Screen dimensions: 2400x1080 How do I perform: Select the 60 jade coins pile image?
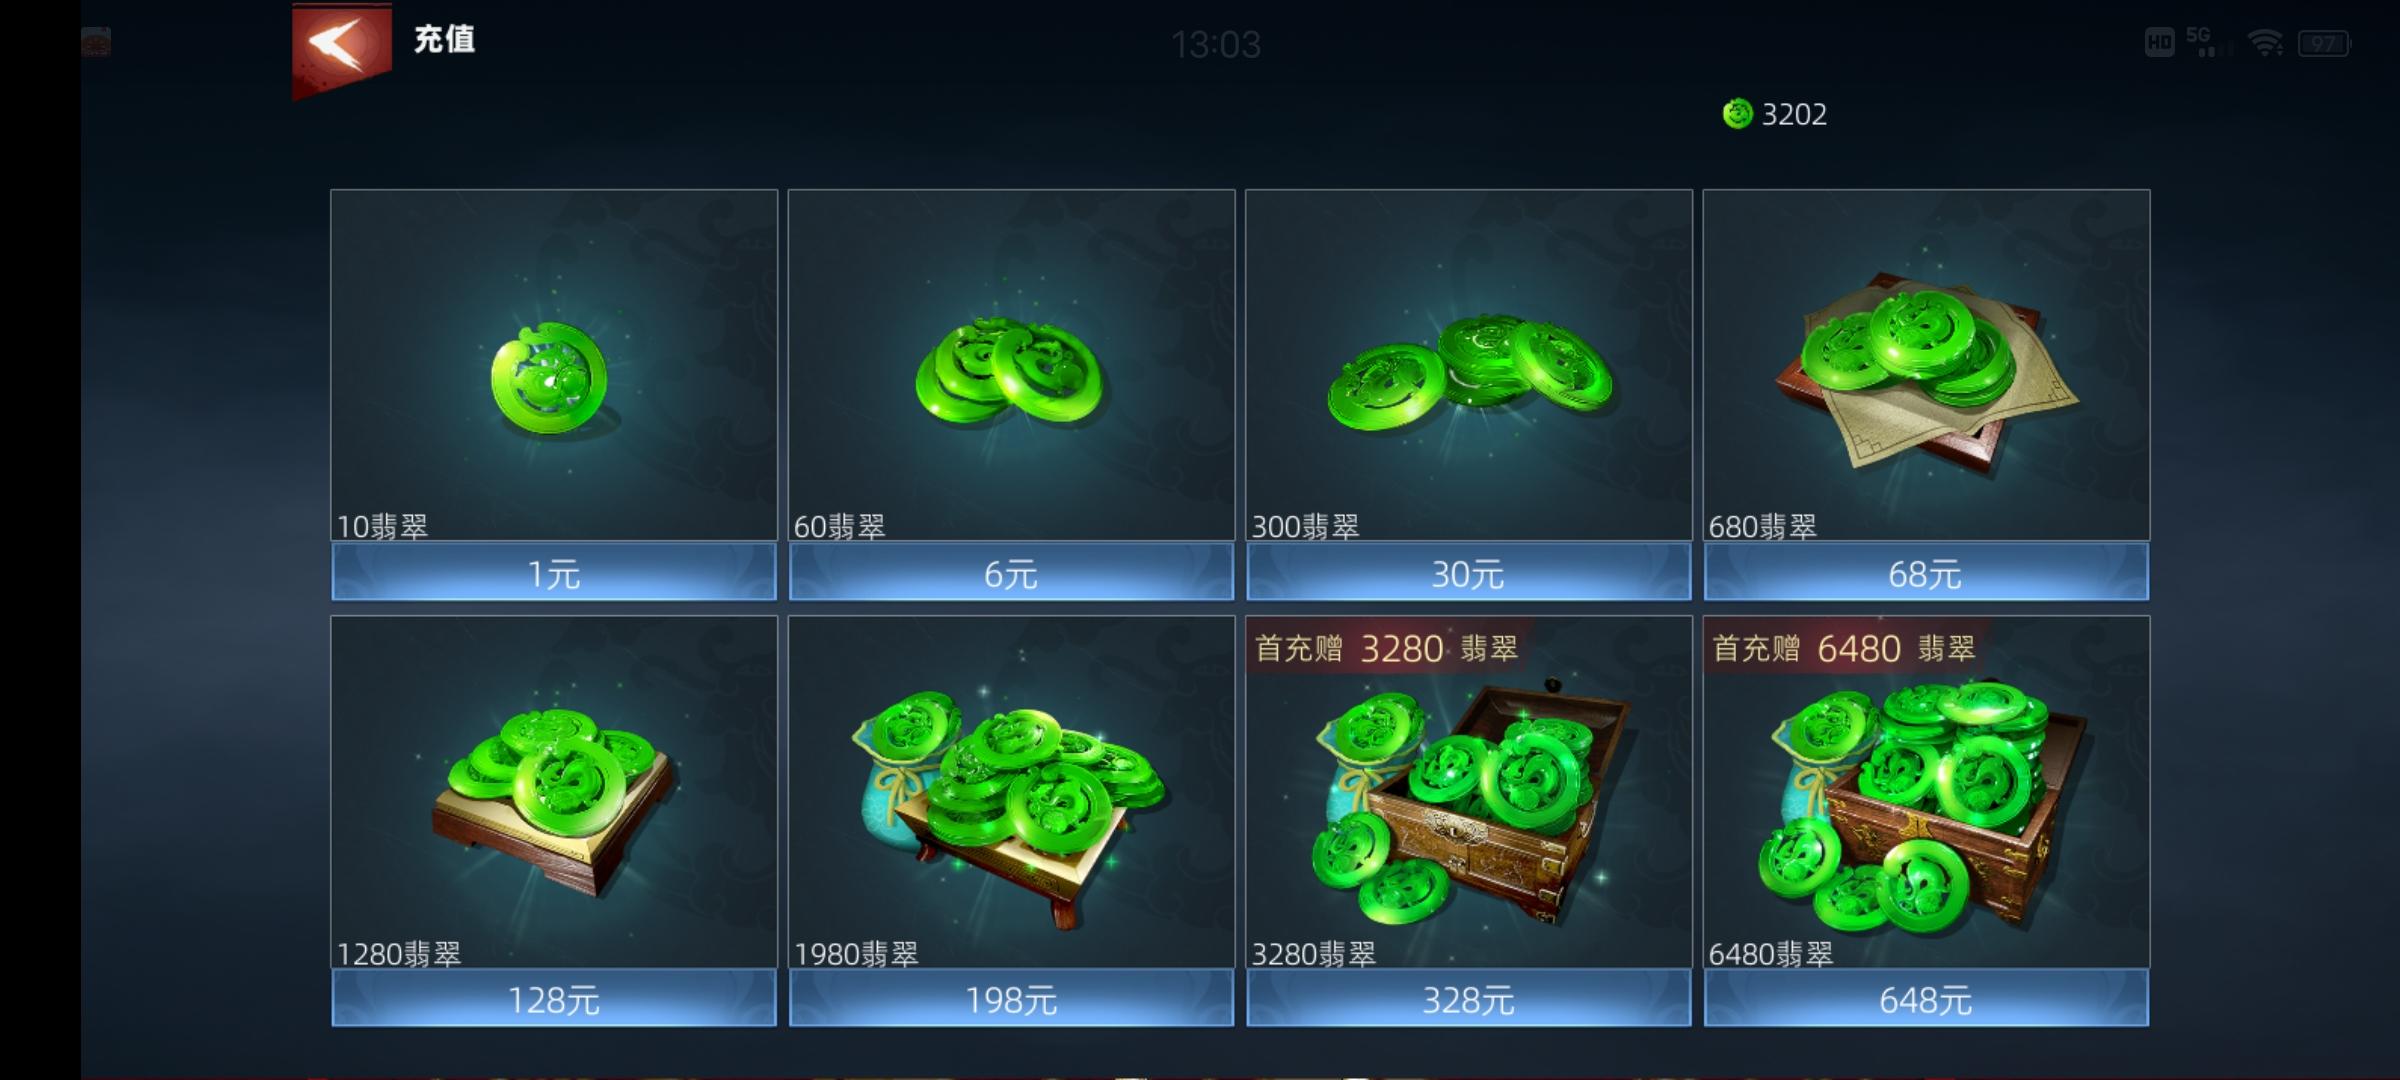click(x=1008, y=373)
